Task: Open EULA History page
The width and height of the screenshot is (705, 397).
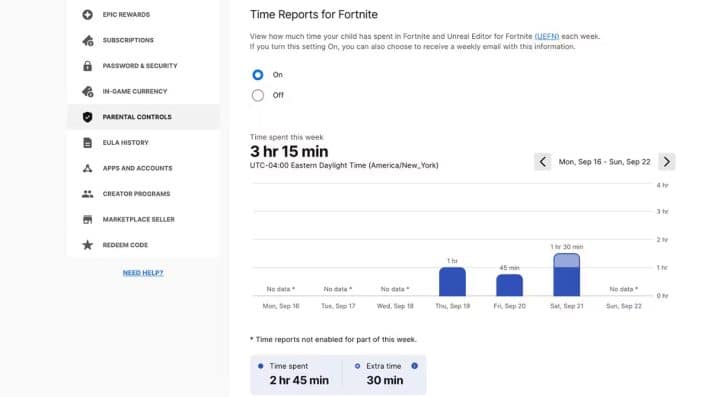Action: 143,143
